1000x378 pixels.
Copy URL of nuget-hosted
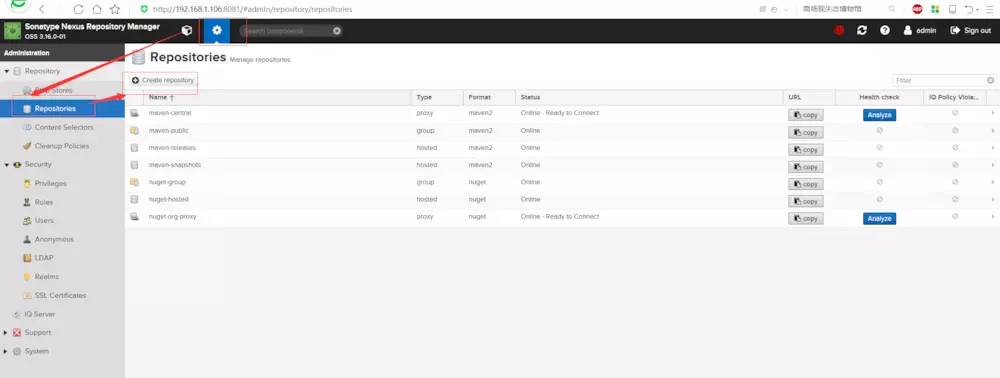tap(805, 201)
